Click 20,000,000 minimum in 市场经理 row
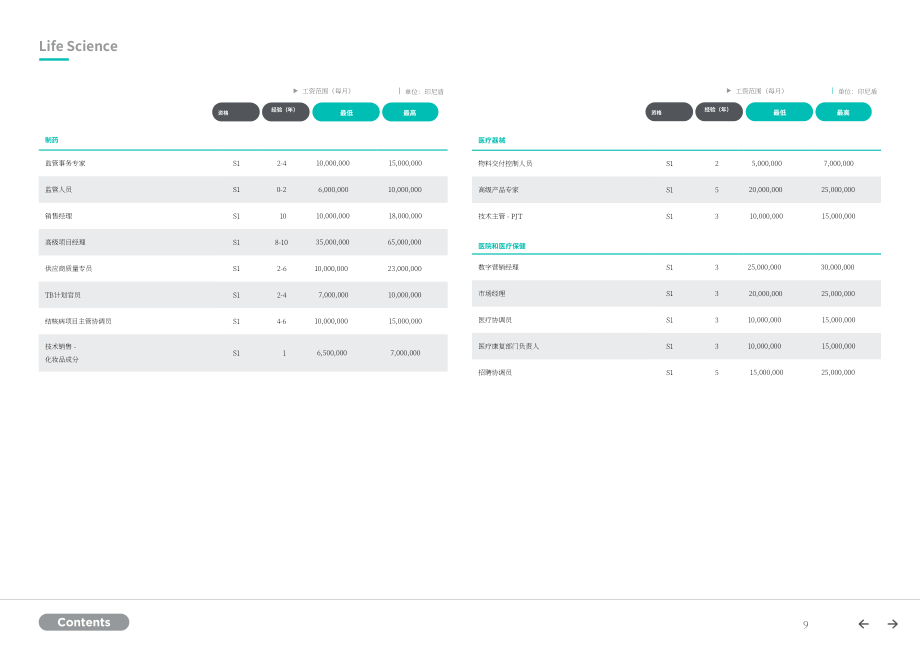The image size is (920, 651). point(766,294)
